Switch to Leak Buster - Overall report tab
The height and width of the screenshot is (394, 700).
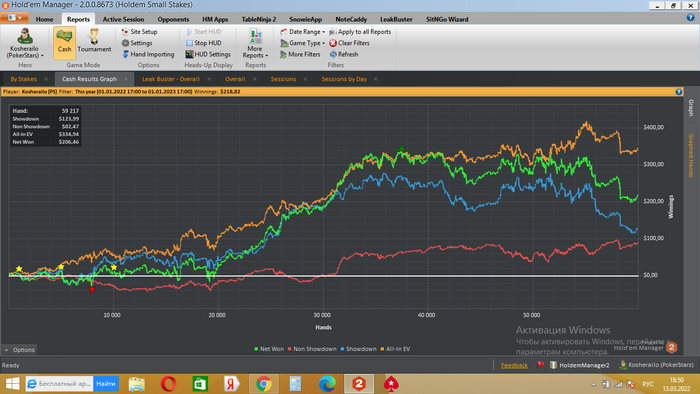(x=171, y=79)
